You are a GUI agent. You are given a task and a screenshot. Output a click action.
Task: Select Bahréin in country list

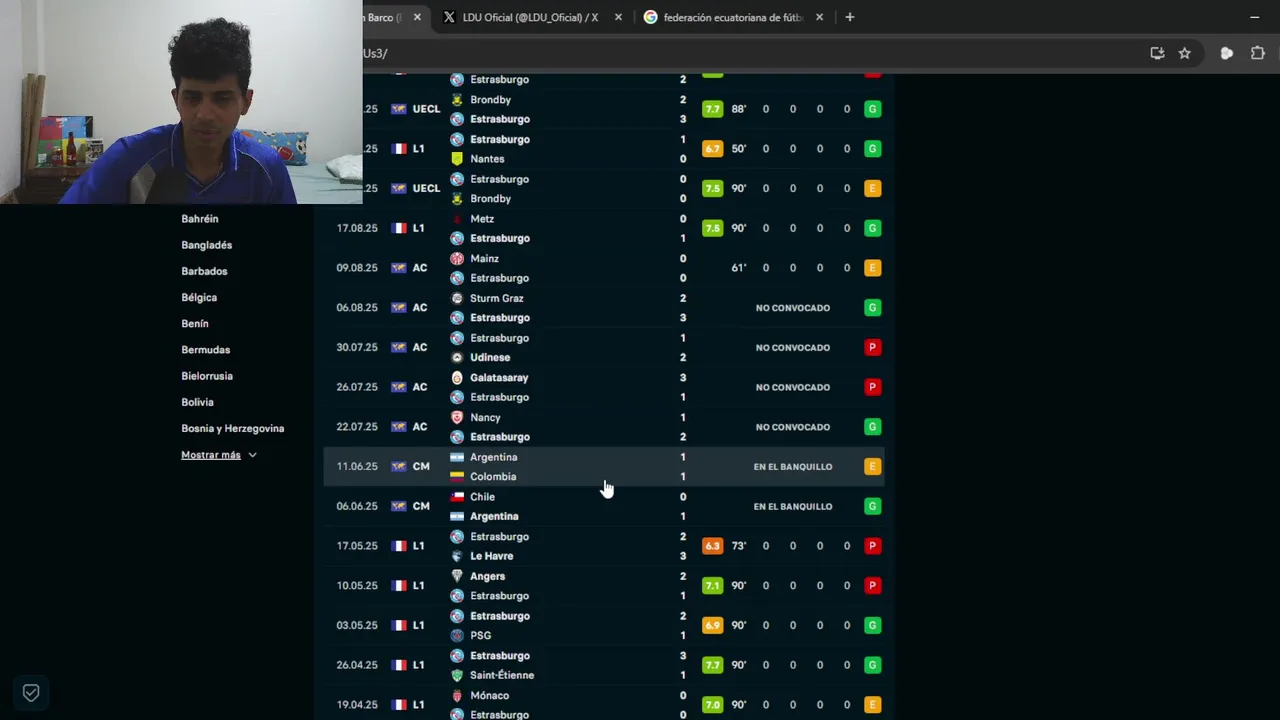pyautogui.click(x=200, y=219)
